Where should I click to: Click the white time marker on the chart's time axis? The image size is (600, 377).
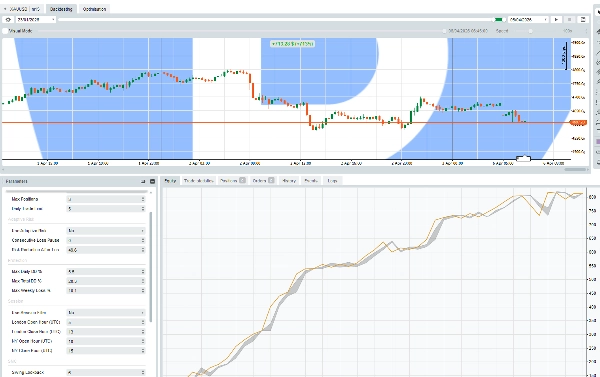coord(523,158)
